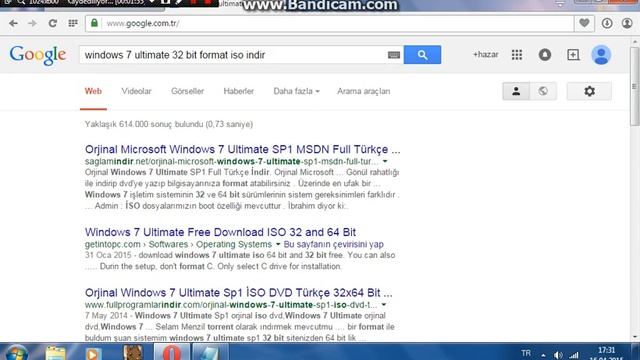Expand getintopc.com result URL dropdown arrow
This screenshot has width=640, height=360.
[278, 244]
